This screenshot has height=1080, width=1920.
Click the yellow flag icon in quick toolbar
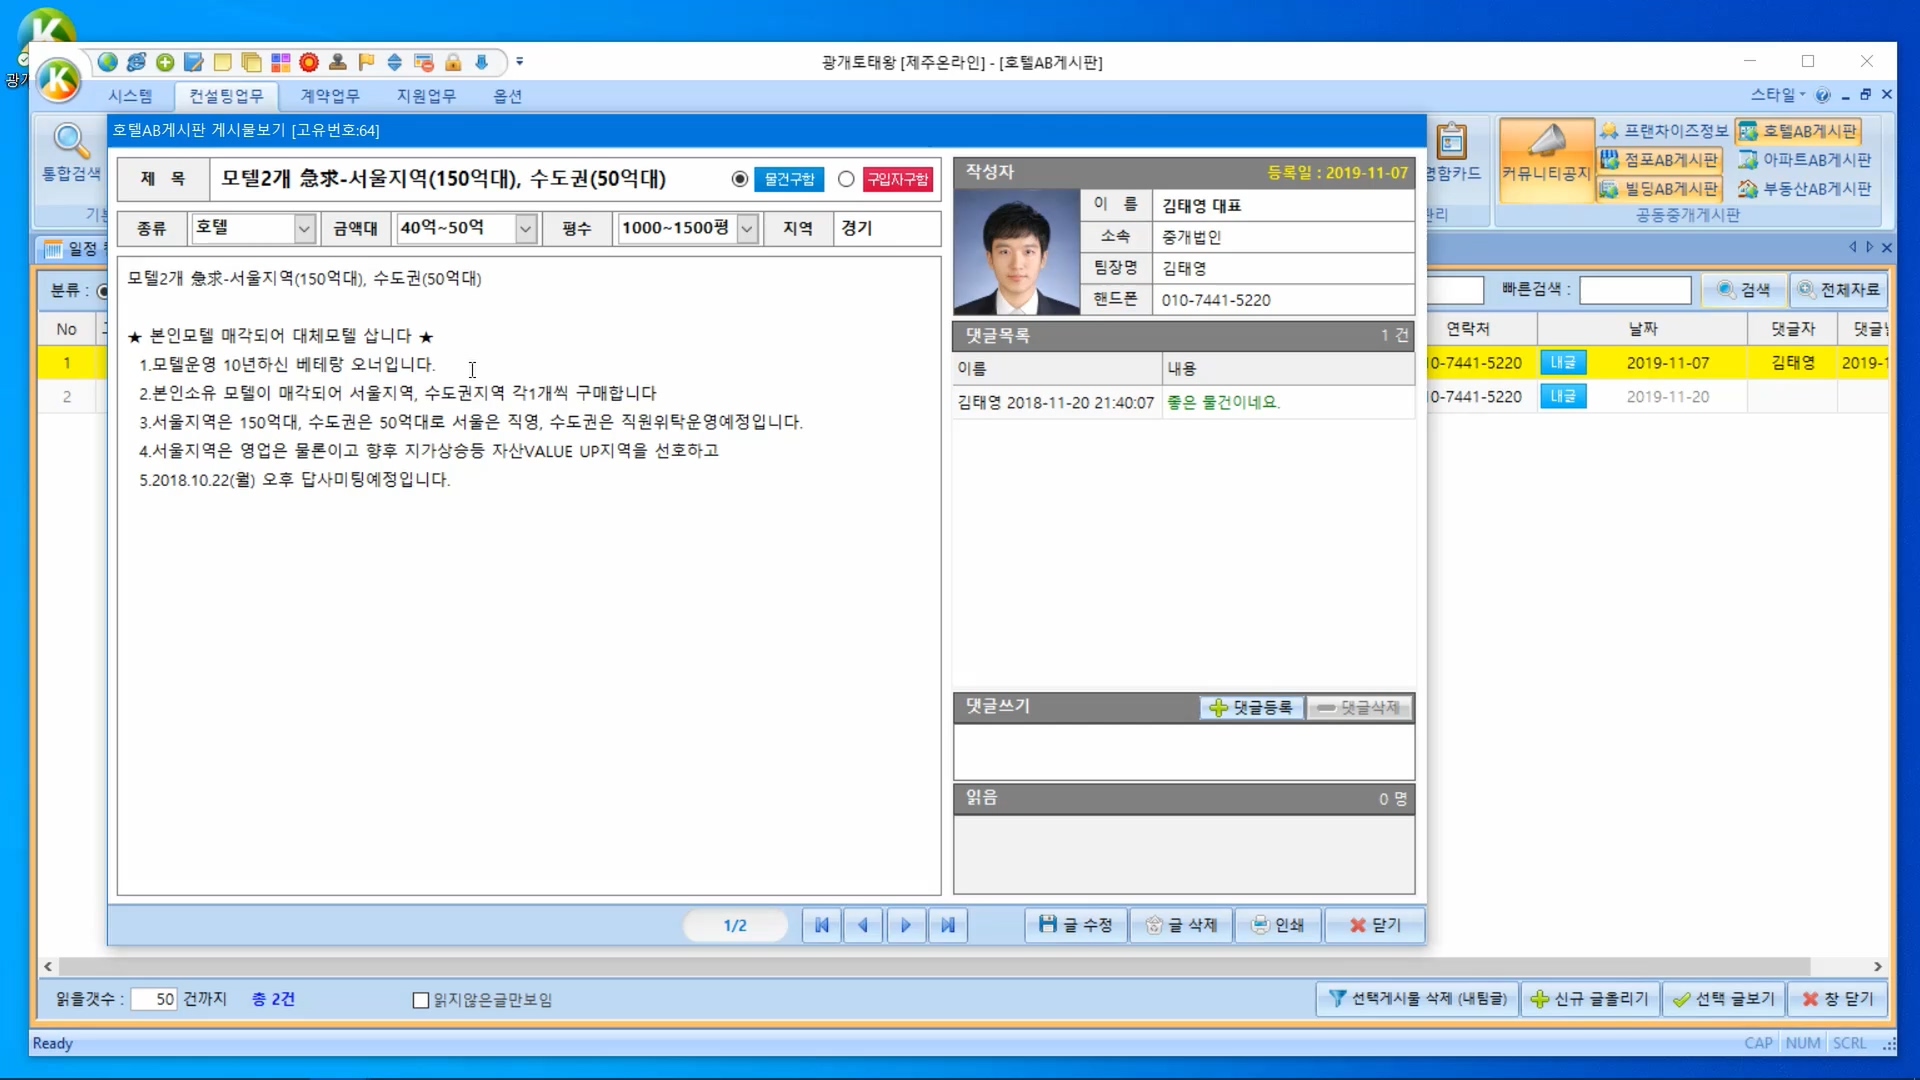click(x=367, y=62)
